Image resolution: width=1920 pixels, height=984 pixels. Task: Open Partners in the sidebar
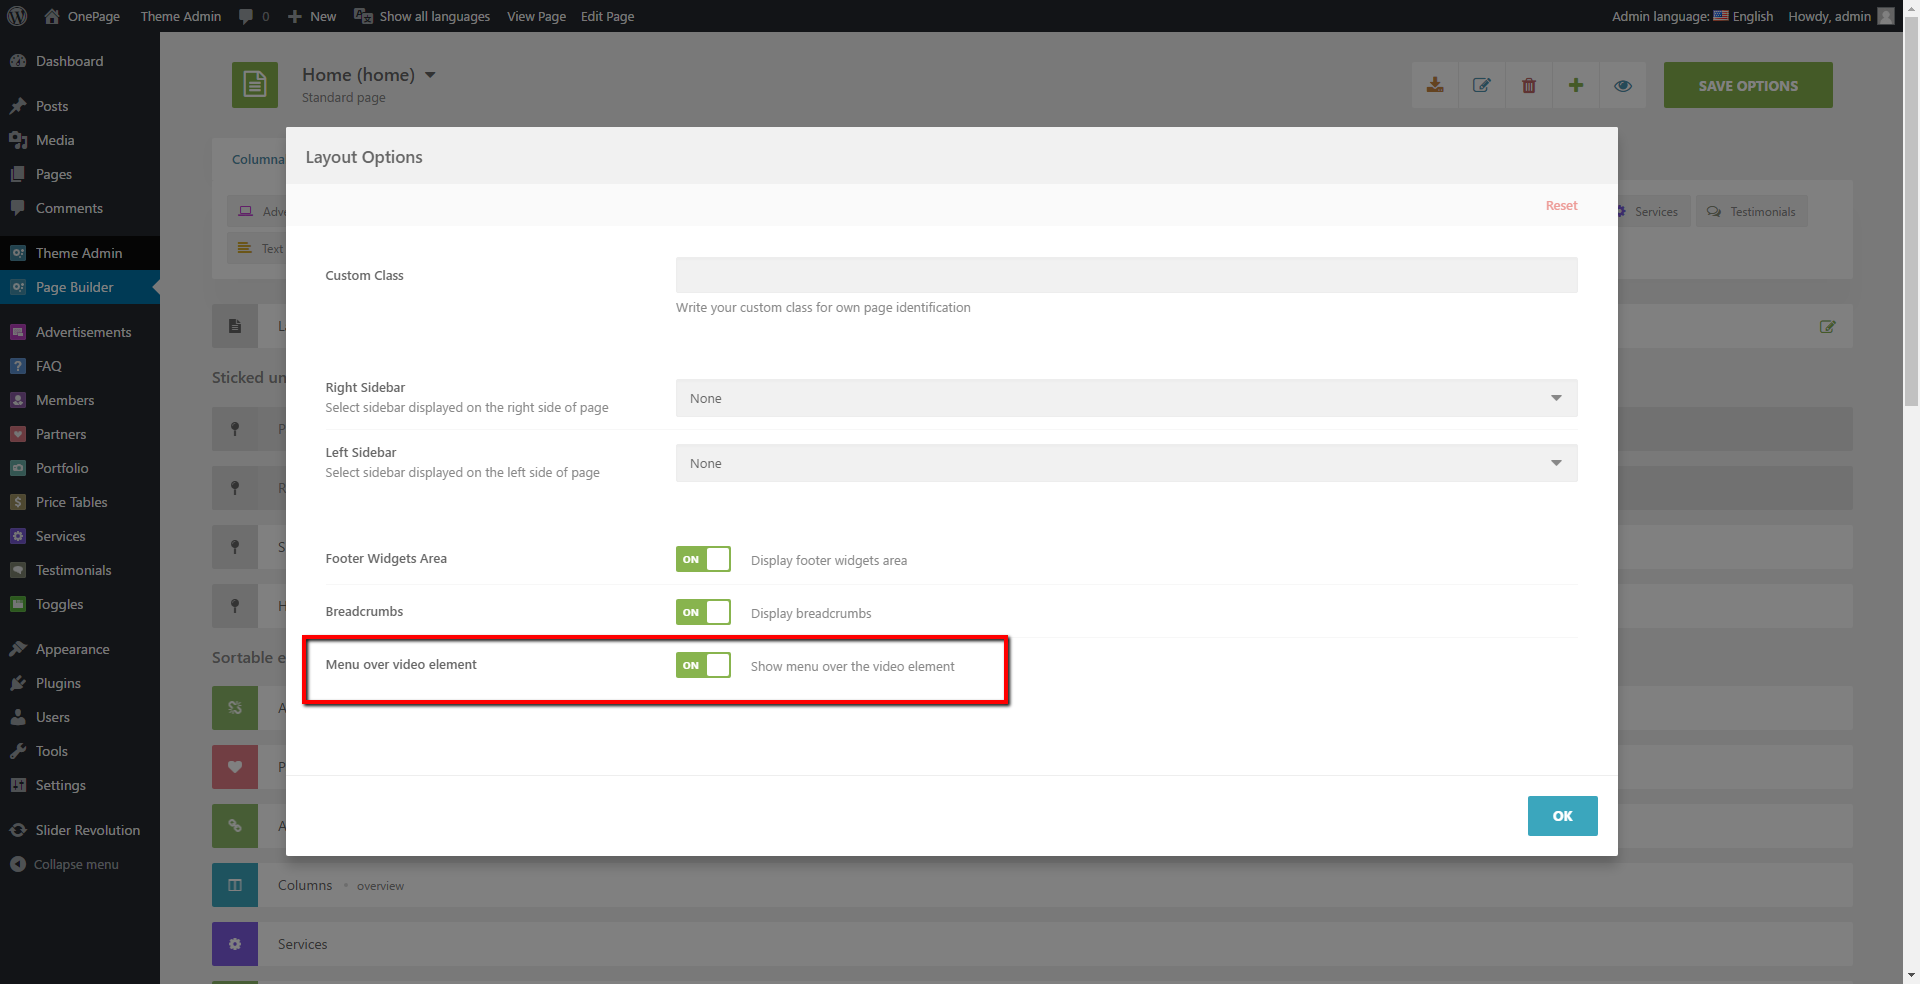(80, 434)
